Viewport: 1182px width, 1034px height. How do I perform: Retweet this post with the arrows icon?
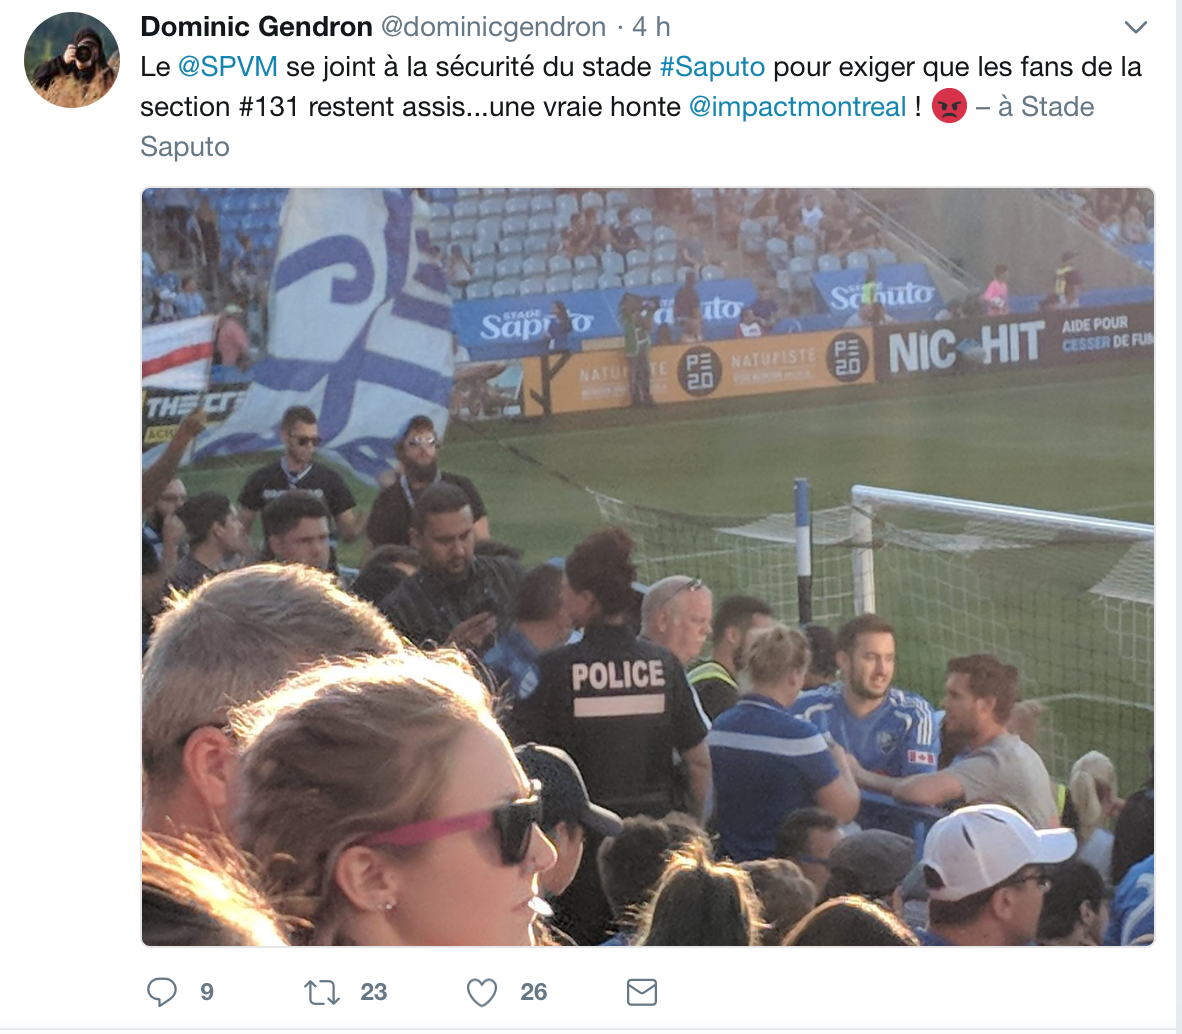point(322,993)
